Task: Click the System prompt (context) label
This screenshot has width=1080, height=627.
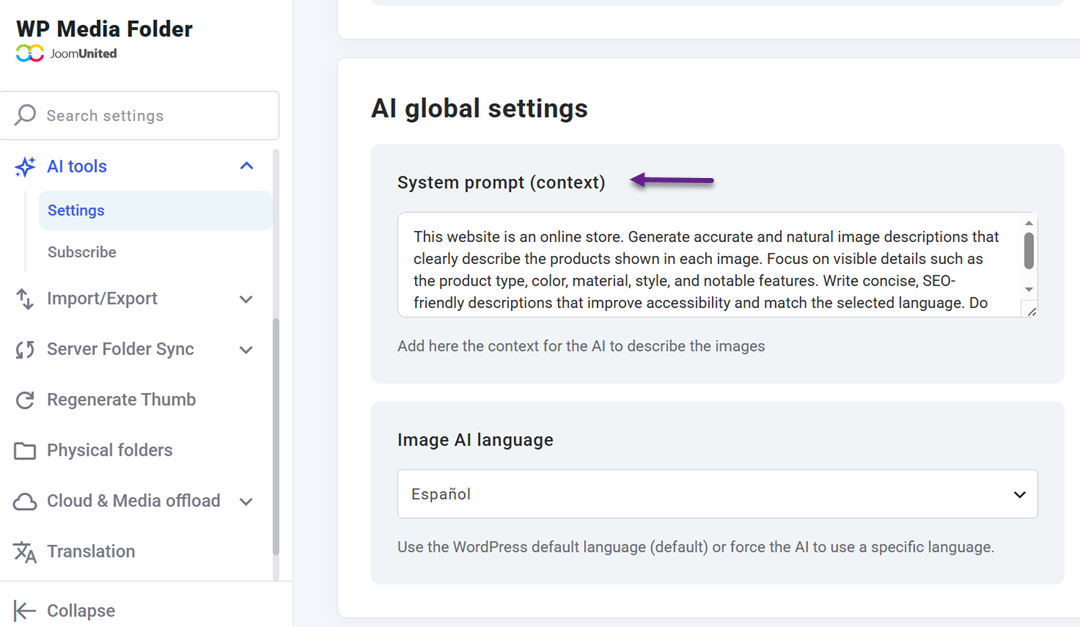Action: point(501,183)
